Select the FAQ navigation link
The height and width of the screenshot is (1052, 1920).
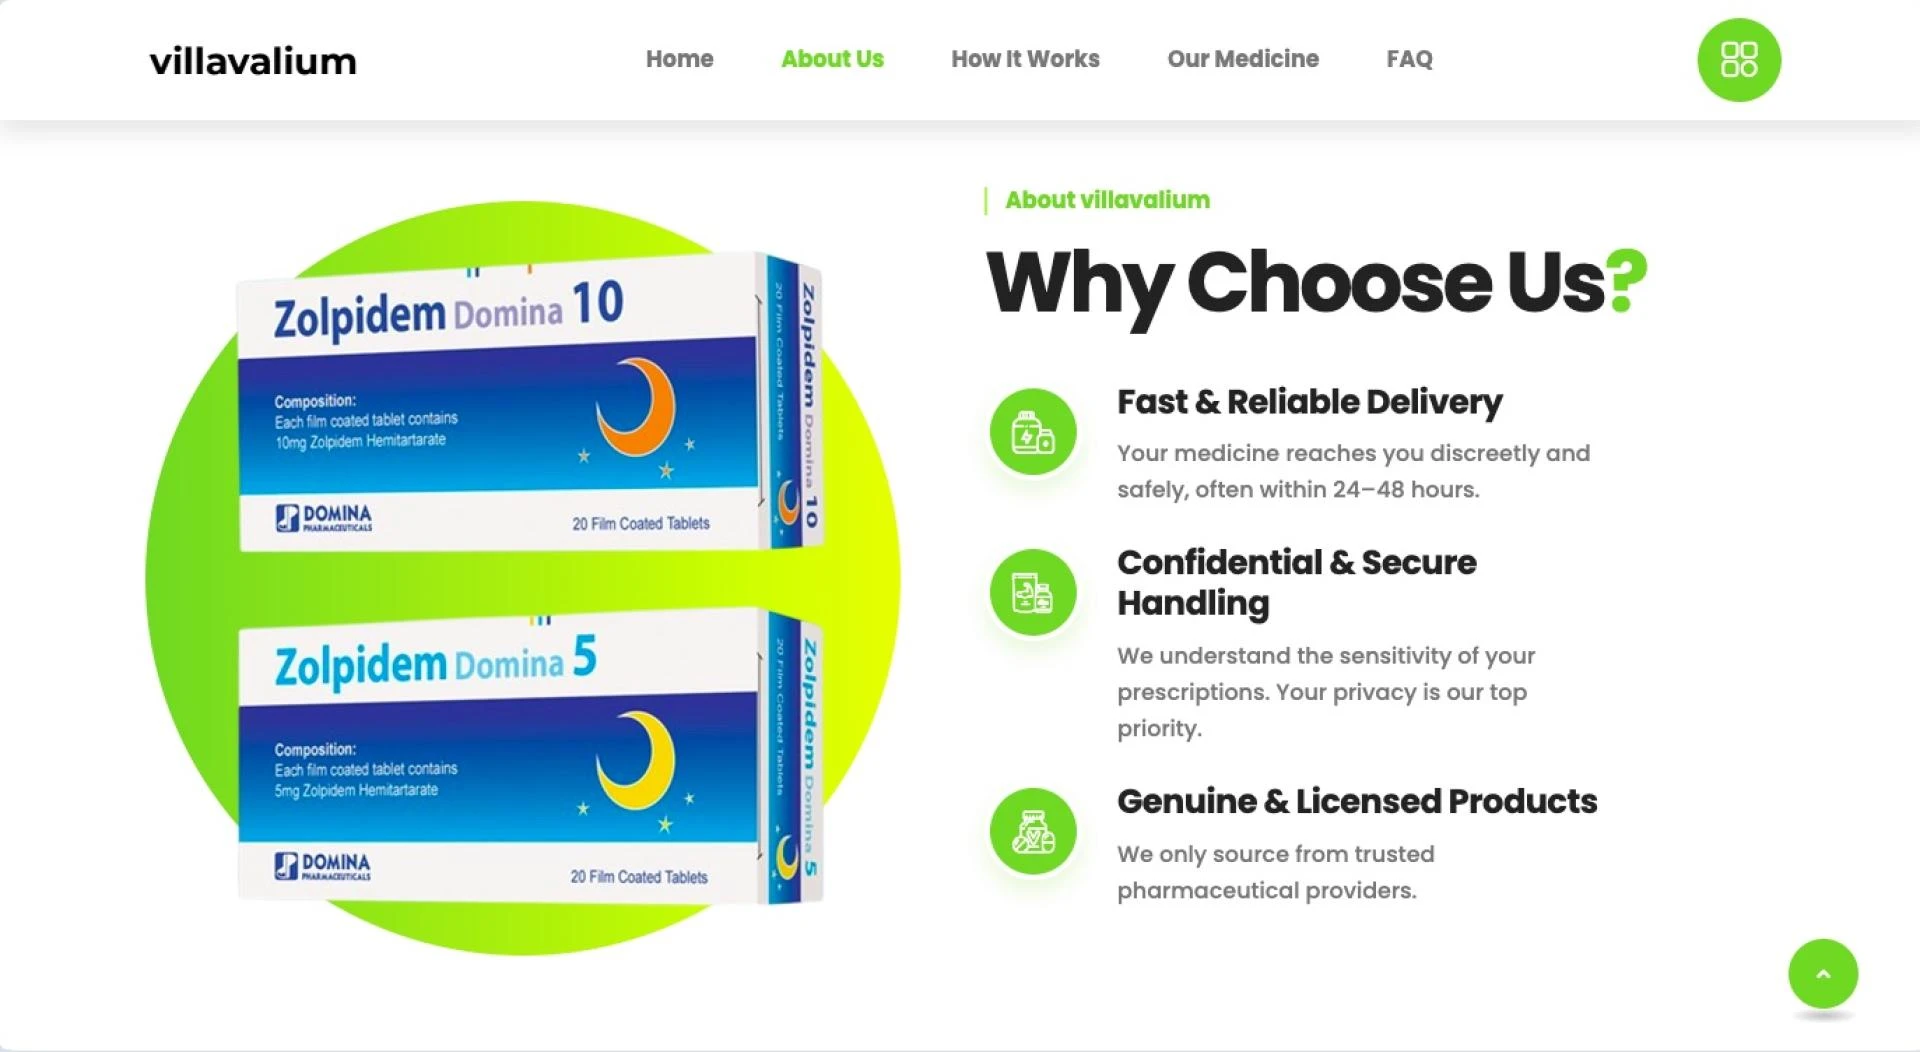(x=1409, y=59)
